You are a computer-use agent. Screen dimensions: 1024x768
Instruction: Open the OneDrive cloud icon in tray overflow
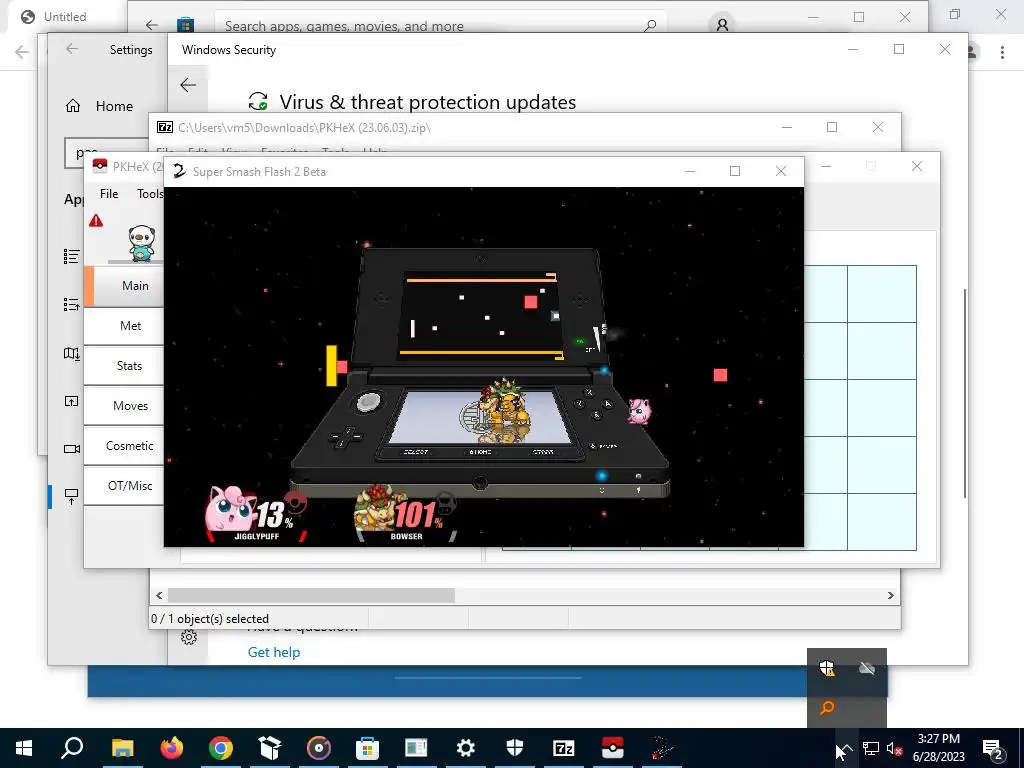(x=867, y=668)
